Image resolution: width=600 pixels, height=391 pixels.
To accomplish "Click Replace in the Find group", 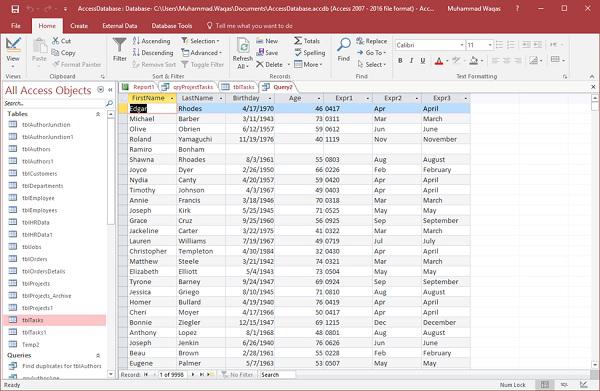I will coord(372,41).
